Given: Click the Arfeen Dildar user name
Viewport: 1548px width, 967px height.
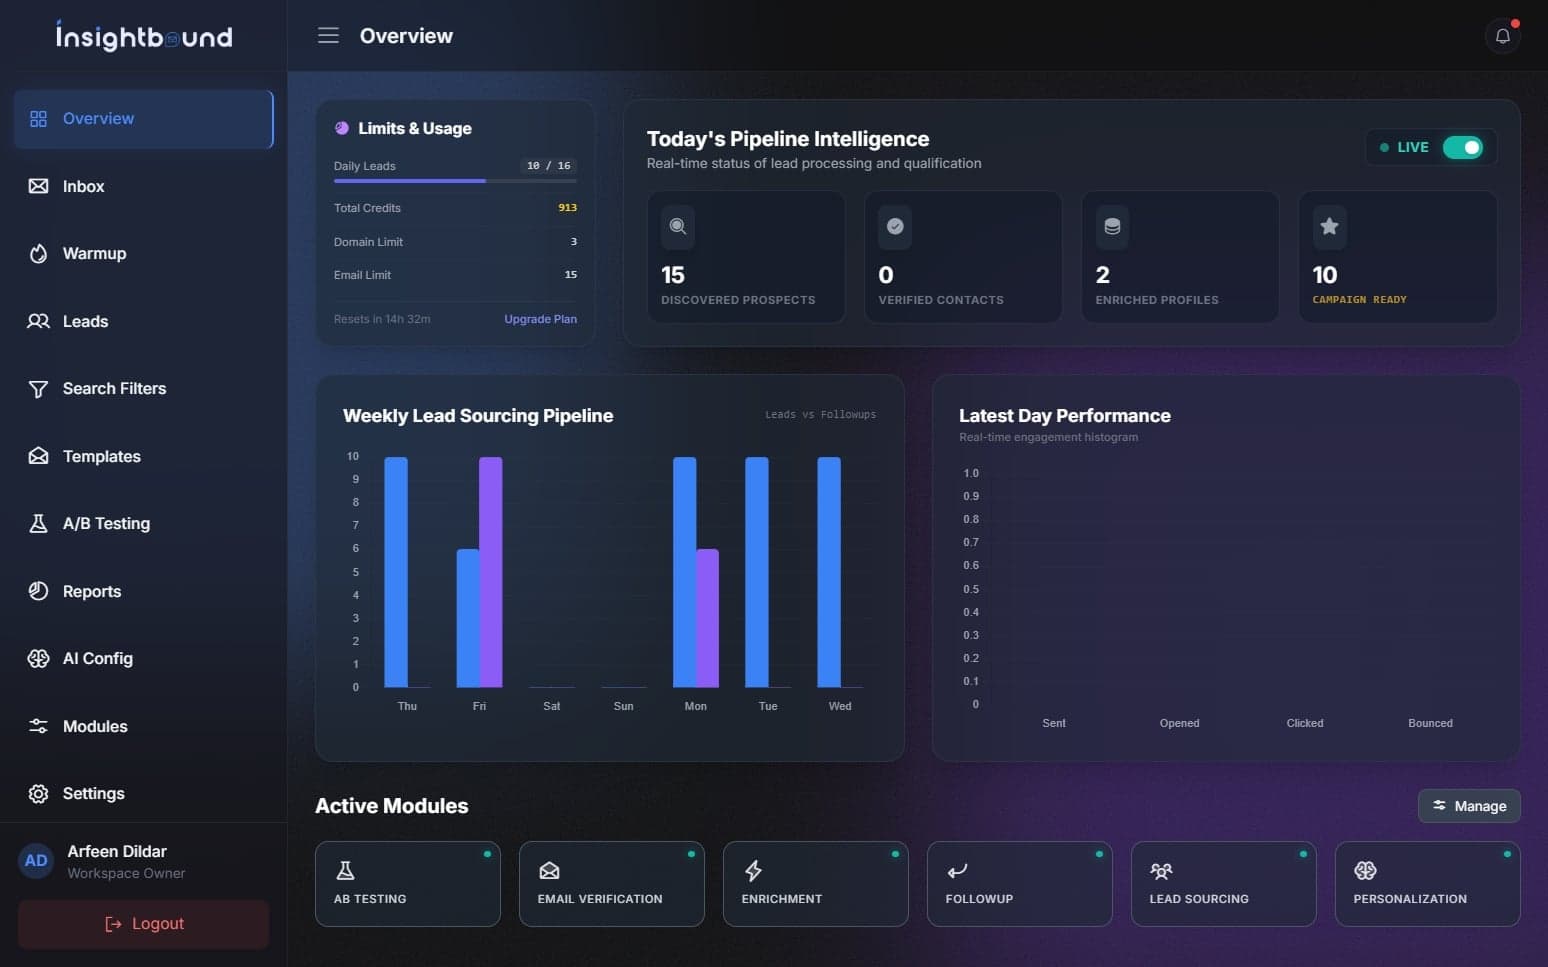Looking at the screenshot, I should [117, 851].
